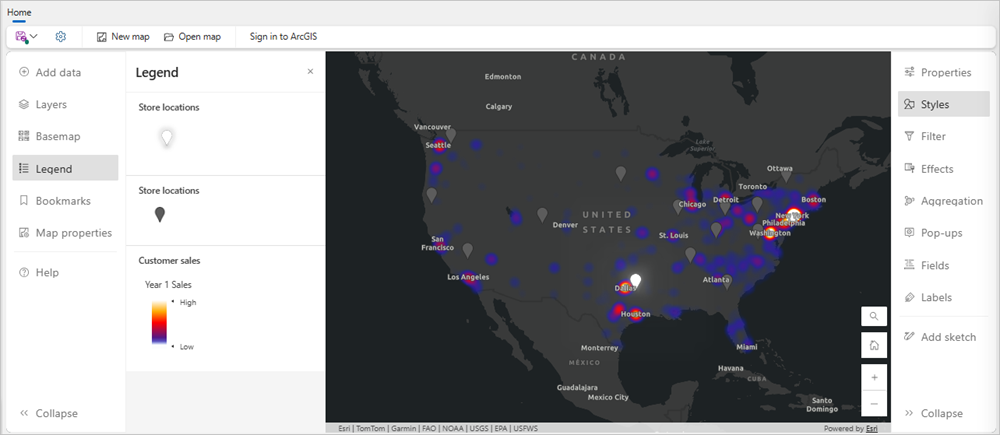Image resolution: width=1000 pixels, height=435 pixels.
Task: Open the Add data pane
Action: 65,72
